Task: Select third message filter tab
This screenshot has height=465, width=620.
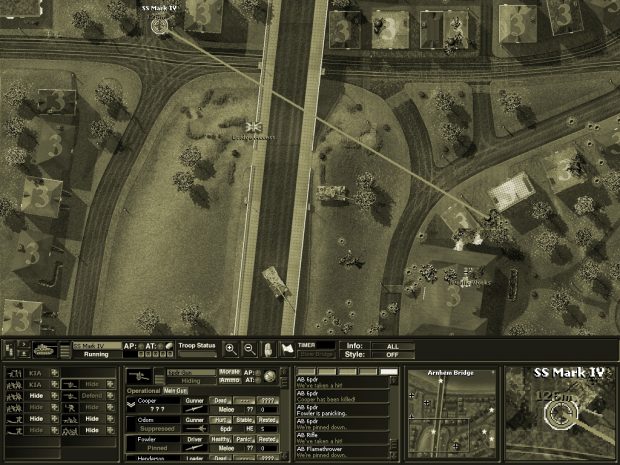Action: tap(348, 372)
